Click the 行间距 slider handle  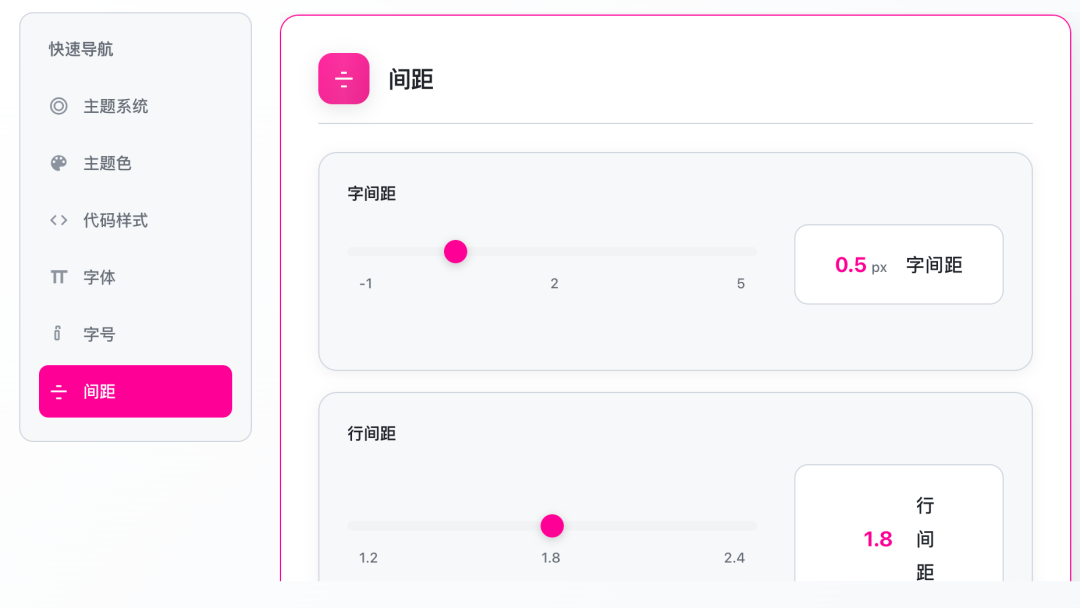pos(551,525)
